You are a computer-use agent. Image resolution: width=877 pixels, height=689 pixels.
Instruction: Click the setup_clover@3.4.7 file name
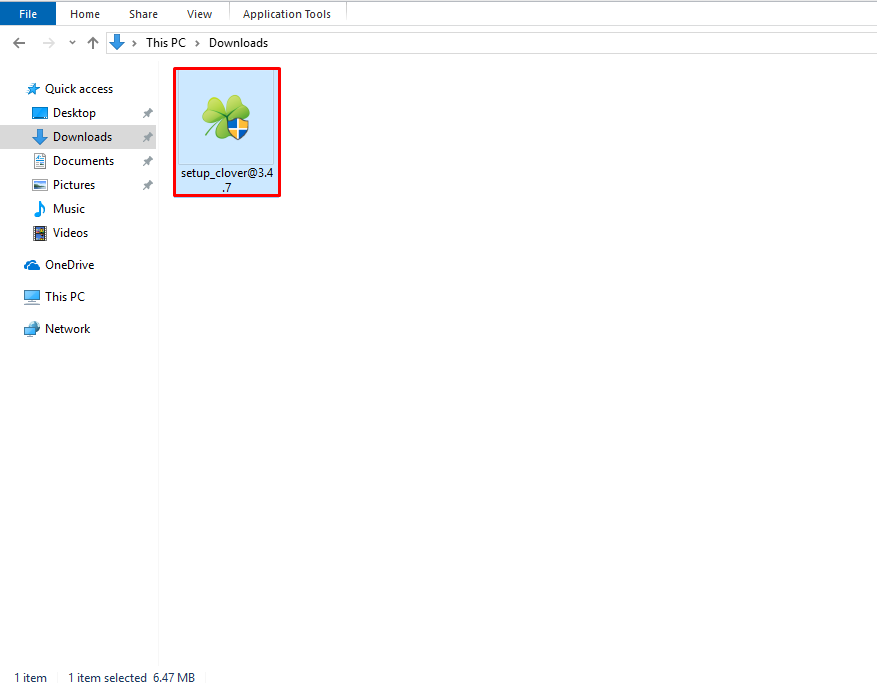227,180
